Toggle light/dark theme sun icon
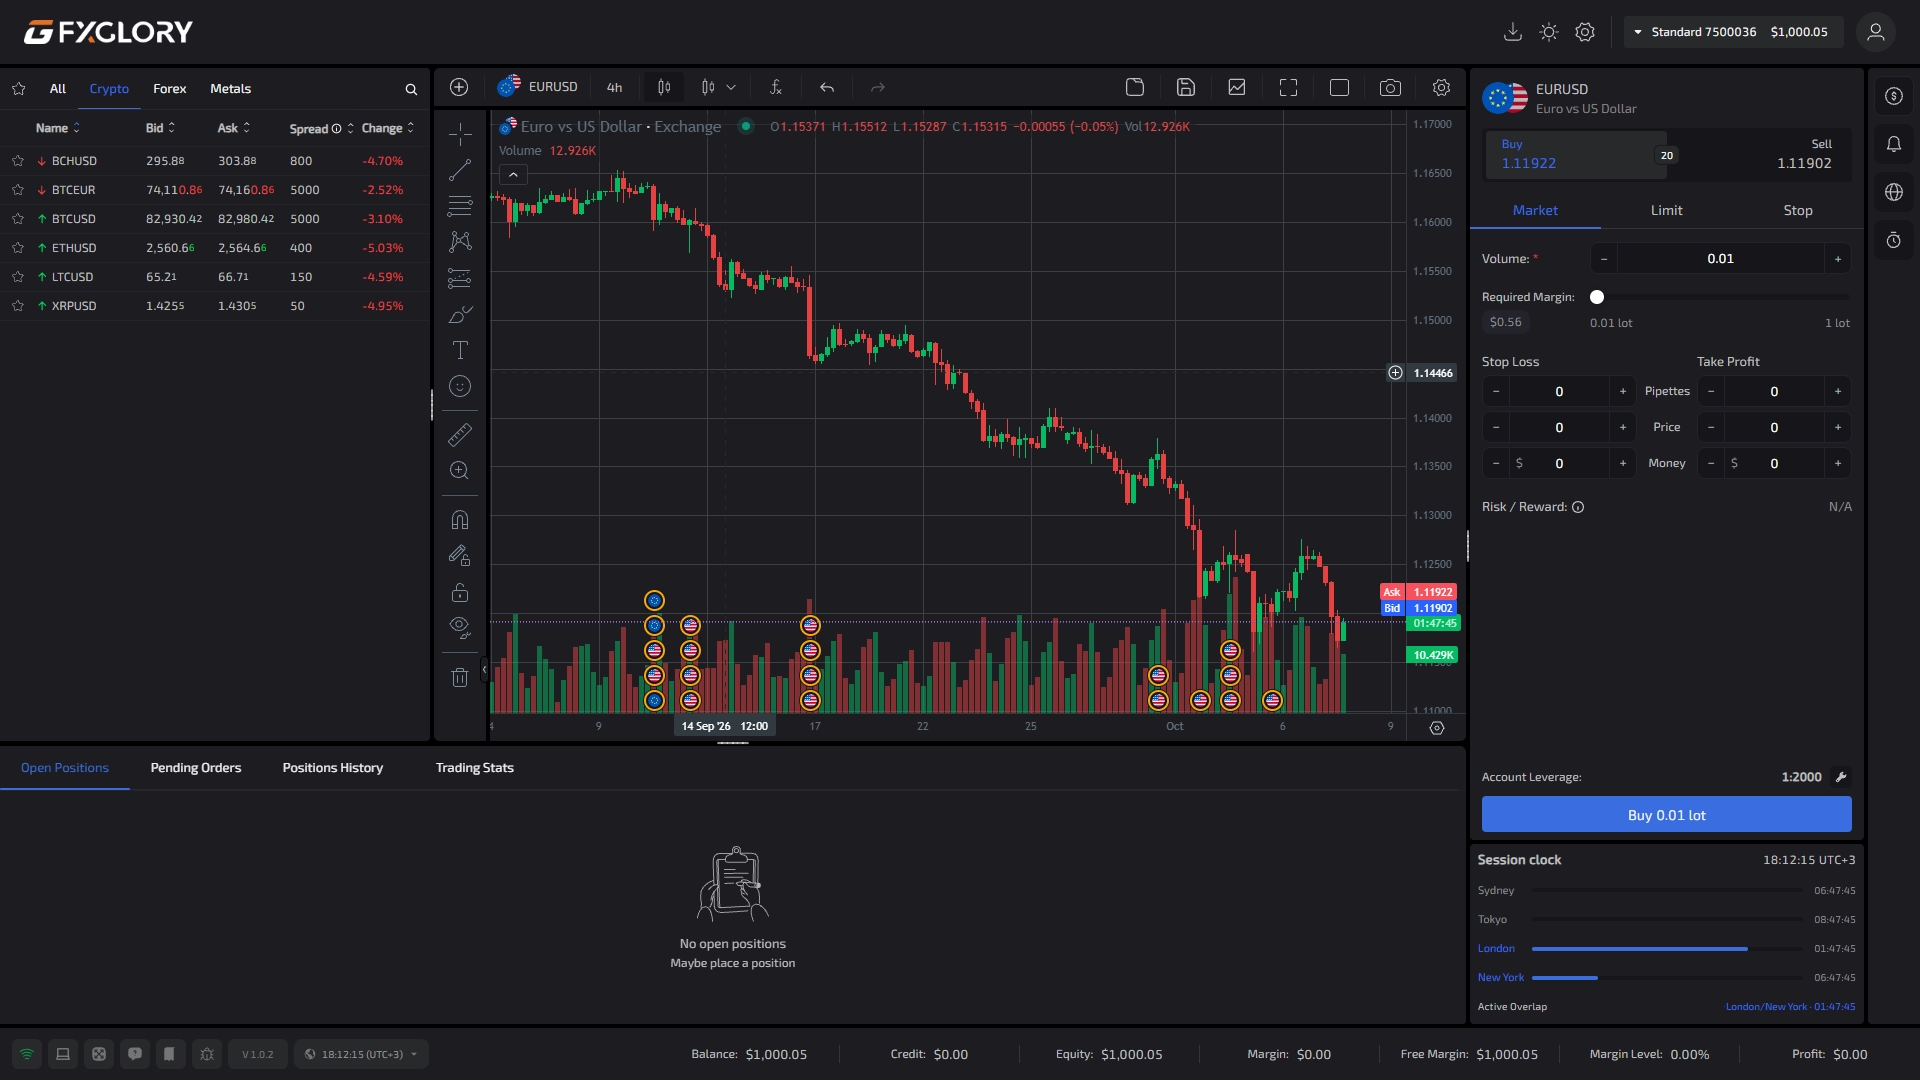 tap(1549, 32)
